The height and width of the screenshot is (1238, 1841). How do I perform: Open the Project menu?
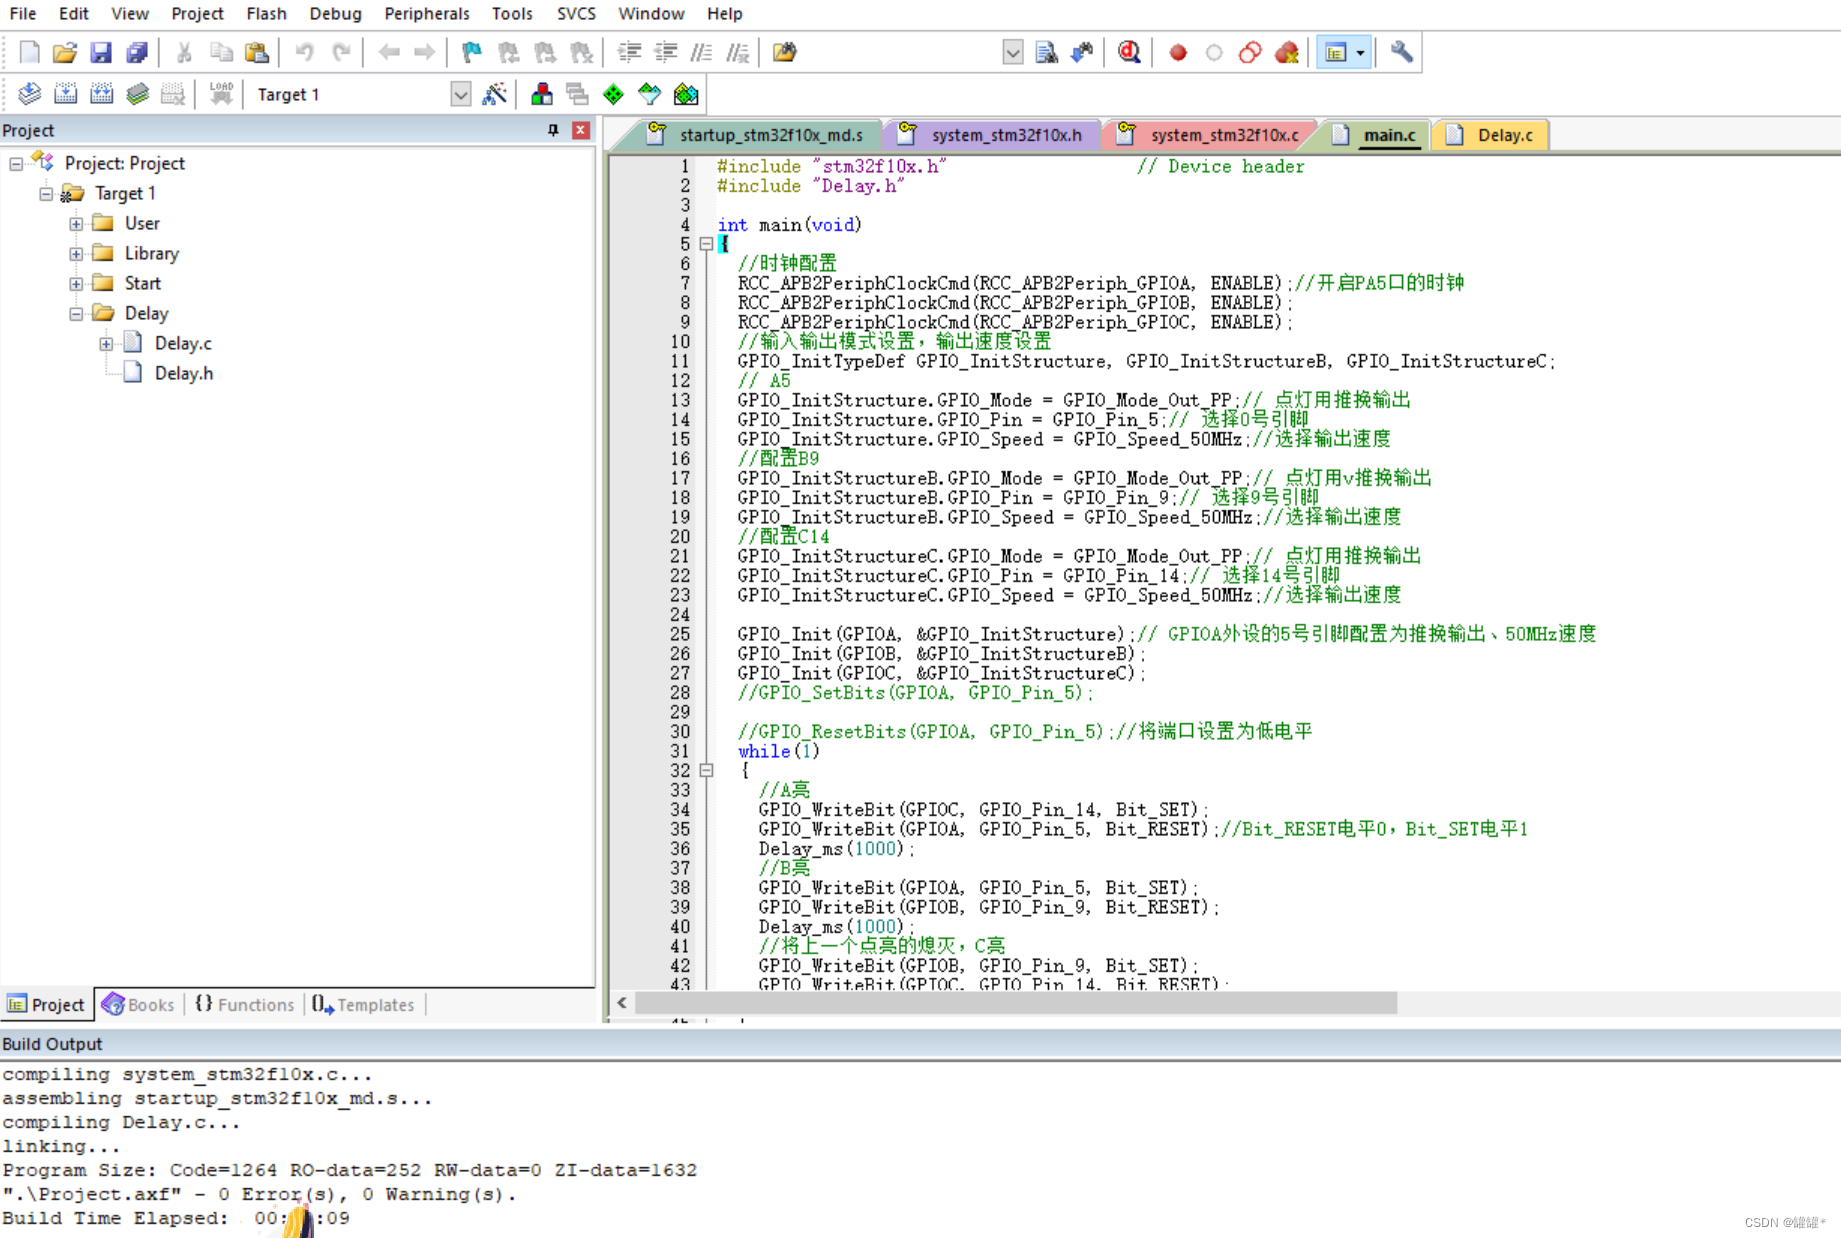point(197,14)
